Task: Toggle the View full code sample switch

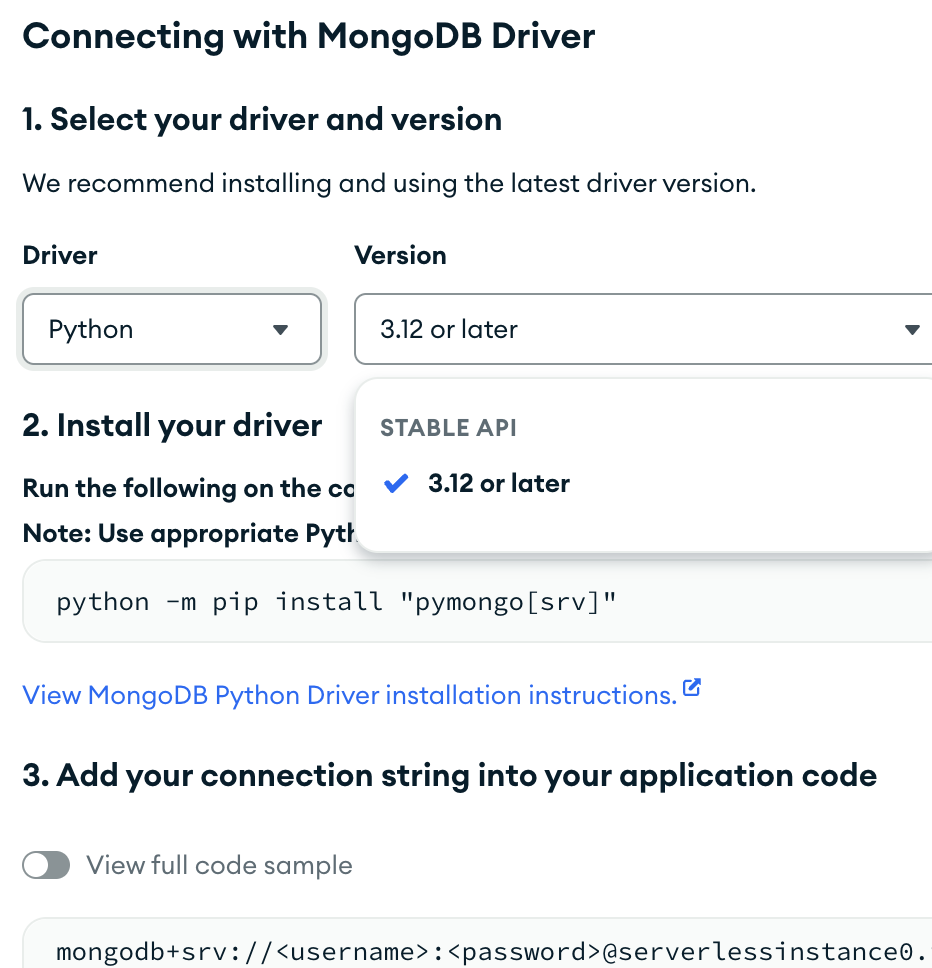Action: pyautogui.click(x=46, y=865)
